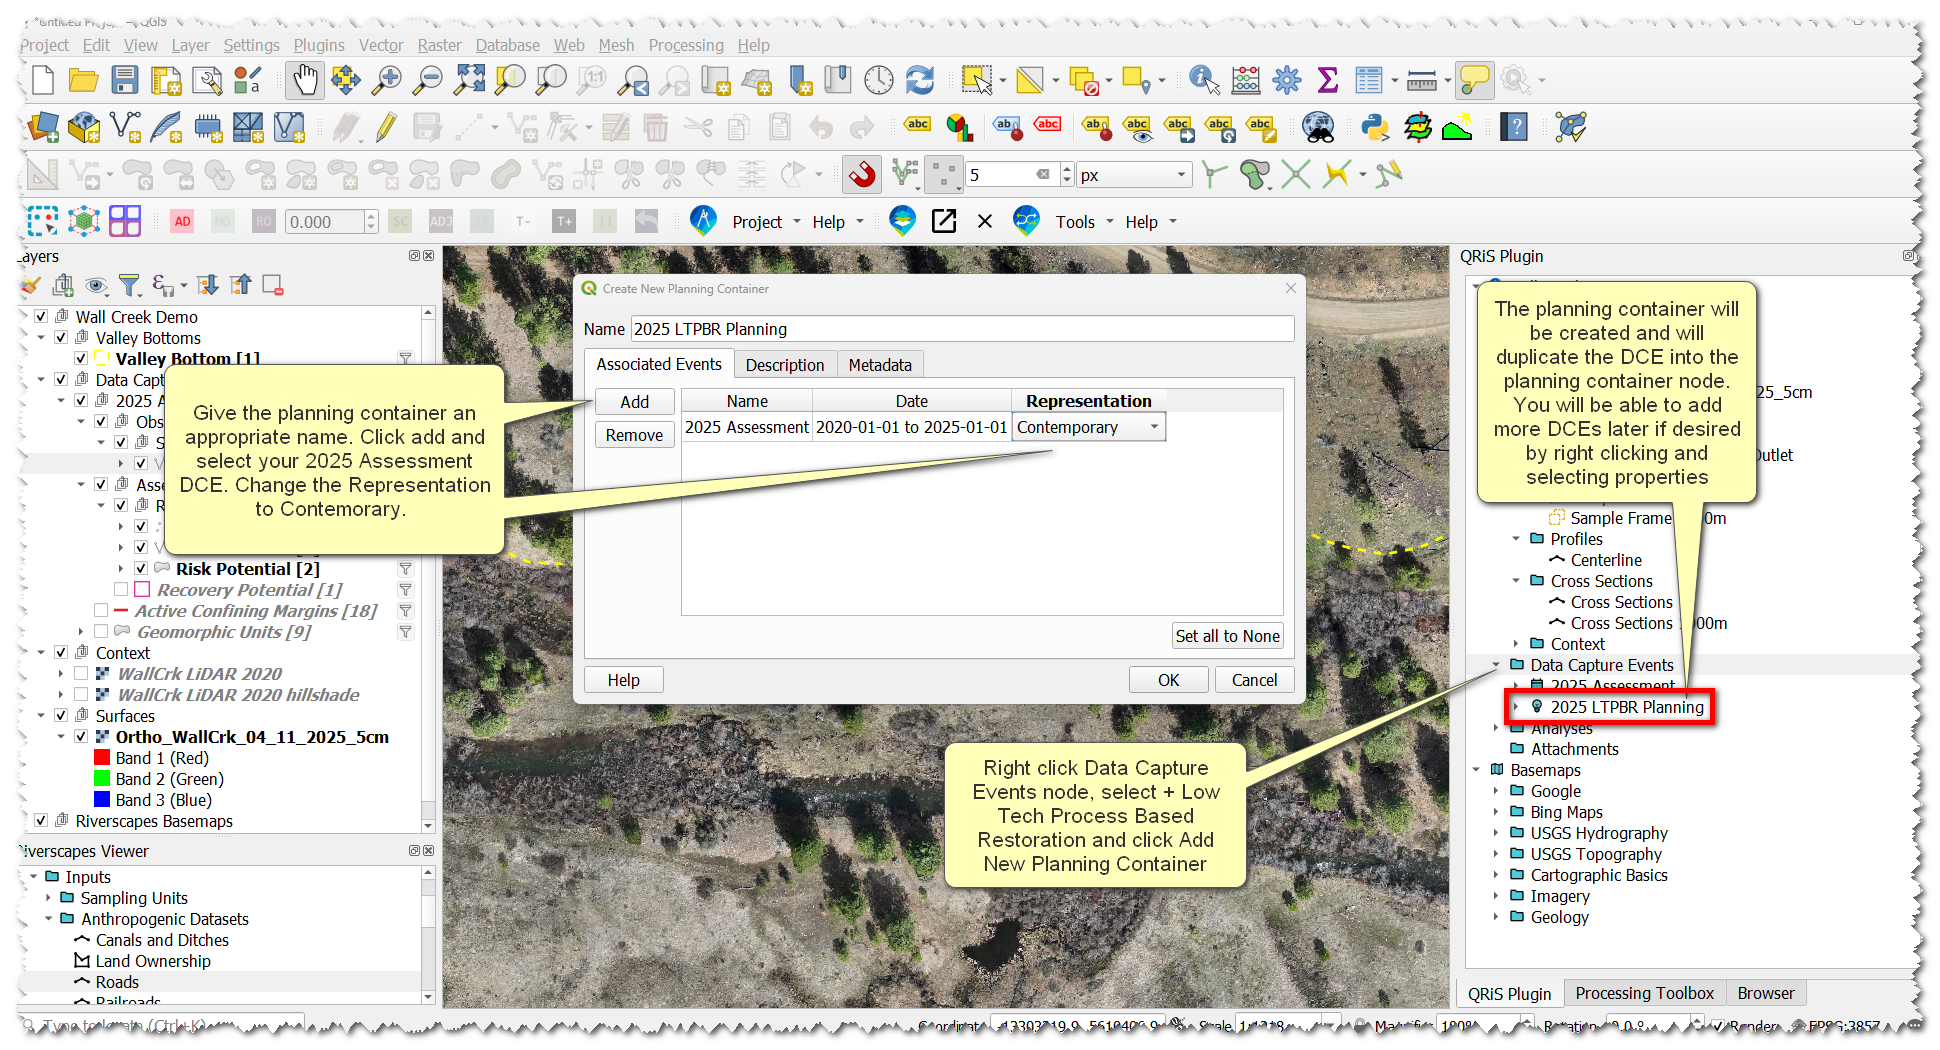
Task: Enable the WallCrk LiDAR 2020 hillshade layer
Action: click(x=81, y=695)
